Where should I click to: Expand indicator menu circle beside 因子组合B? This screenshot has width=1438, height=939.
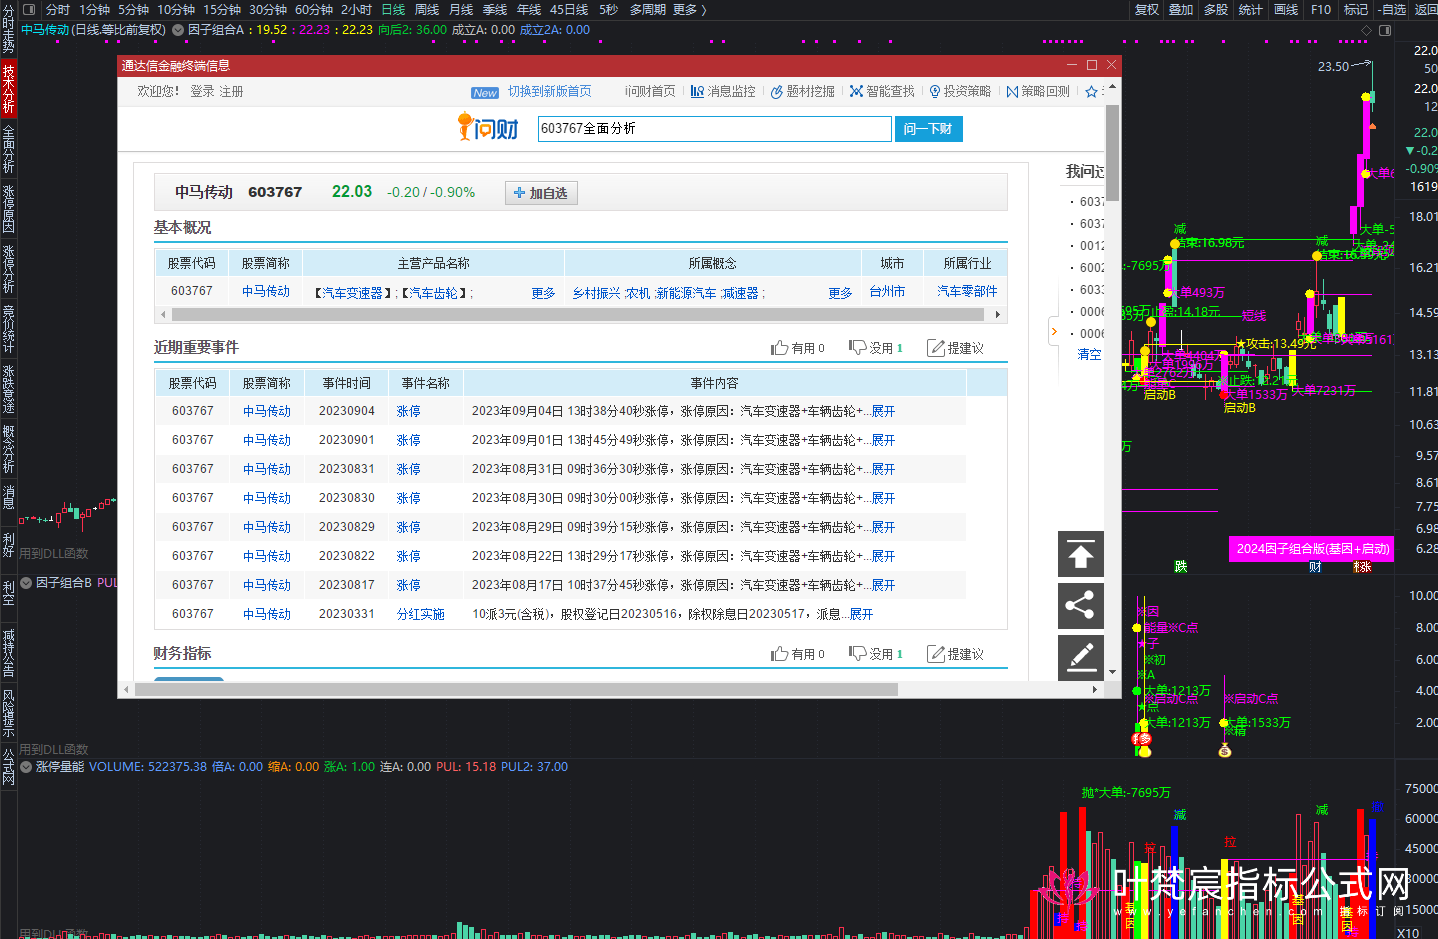26,582
